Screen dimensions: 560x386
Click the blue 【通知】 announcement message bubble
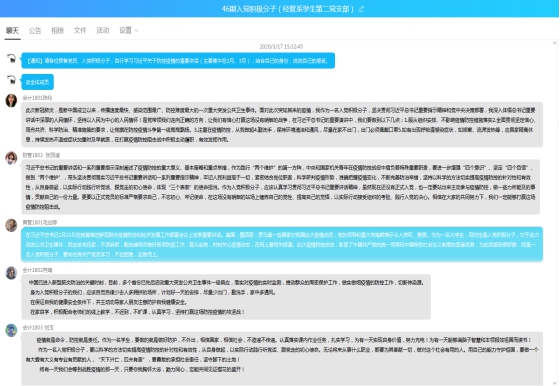(x=178, y=61)
